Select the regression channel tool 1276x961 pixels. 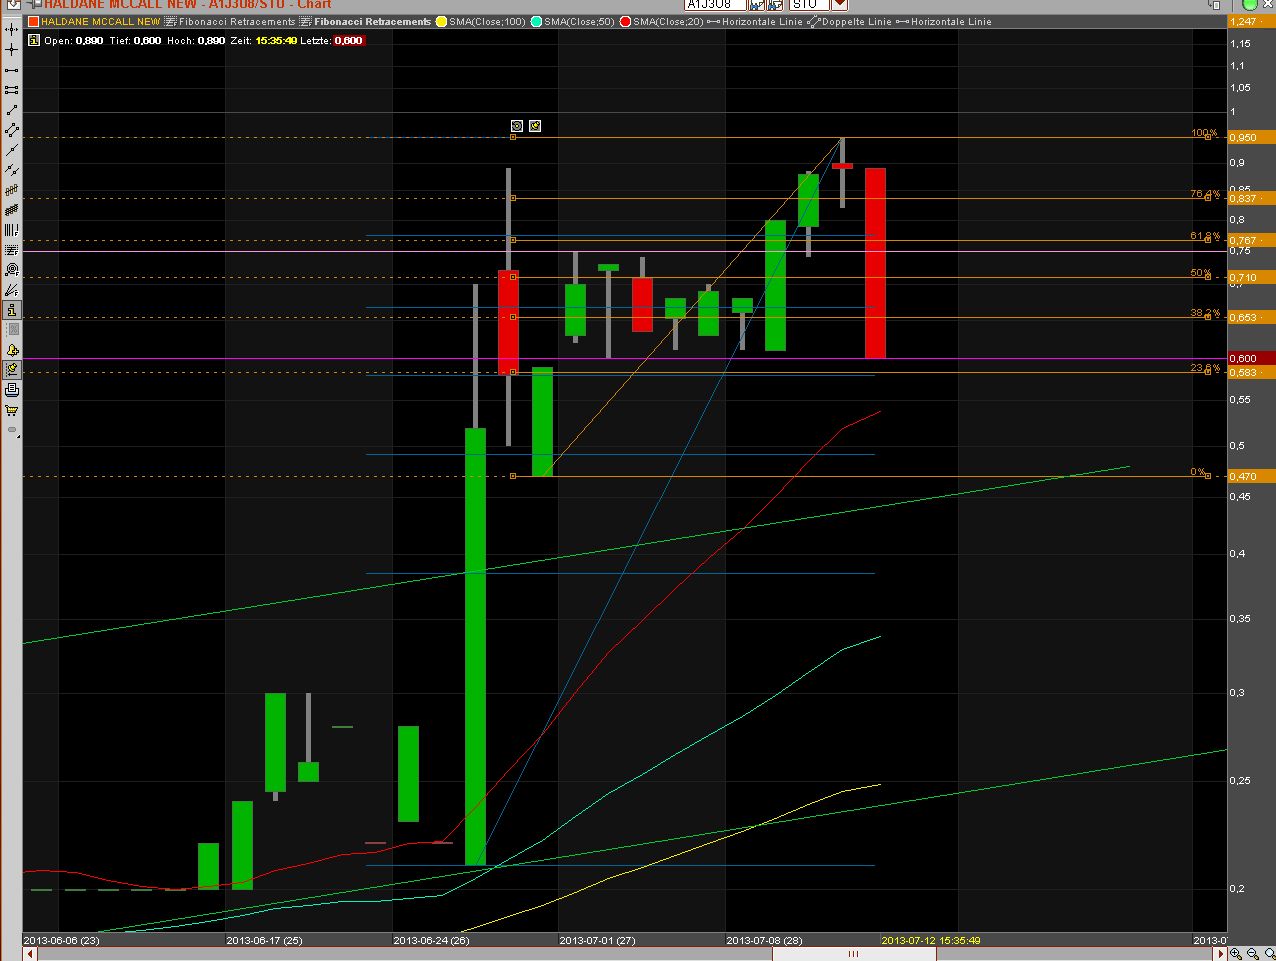12,190
